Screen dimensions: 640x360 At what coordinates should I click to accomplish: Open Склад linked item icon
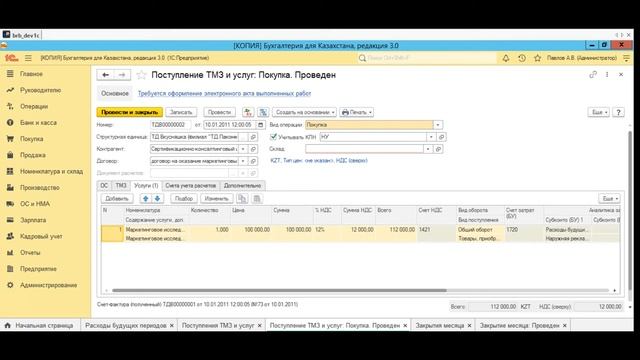438,149
